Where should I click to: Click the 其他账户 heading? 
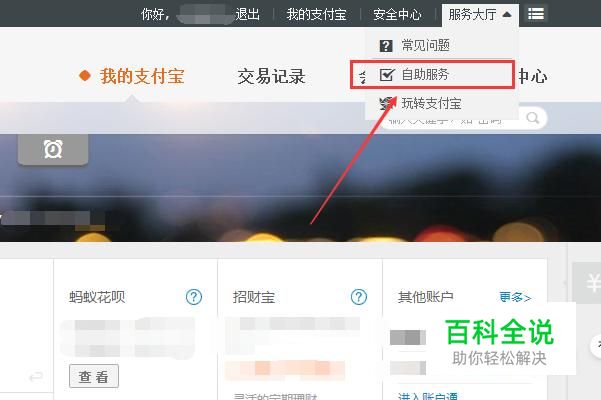[x=425, y=297]
